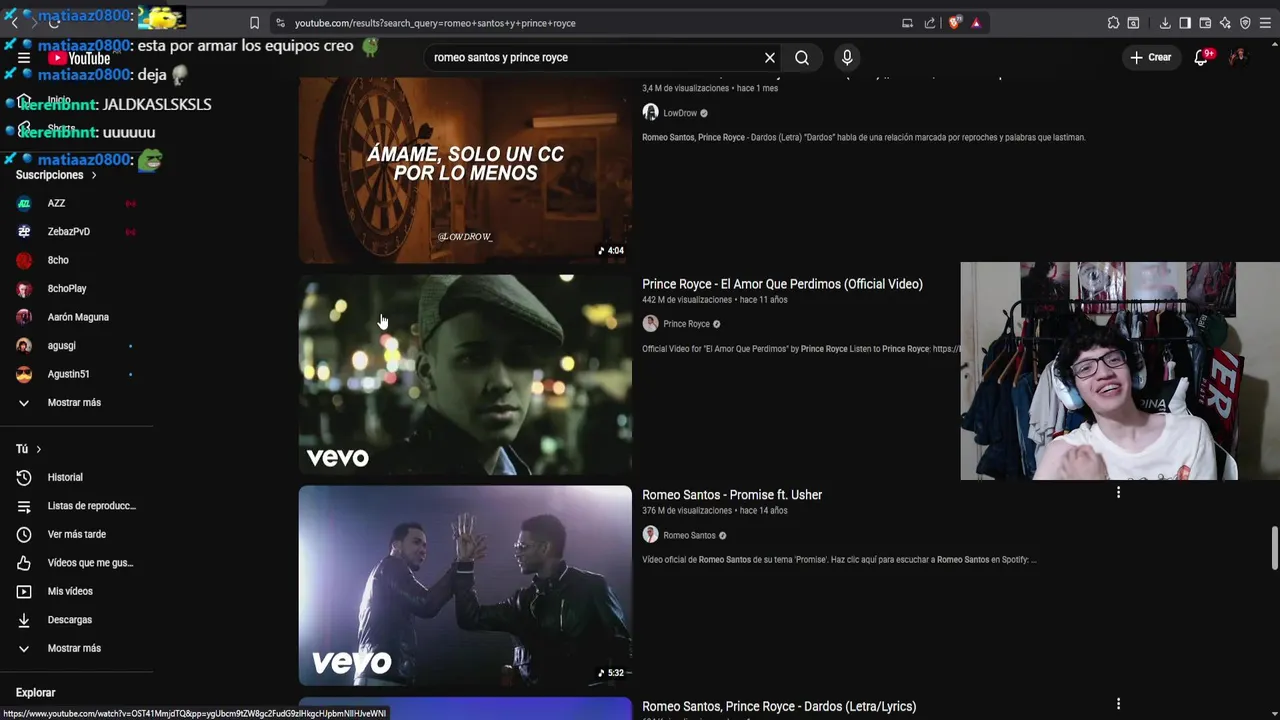Open the Brave VPN shield icon

coord(1245,23)
